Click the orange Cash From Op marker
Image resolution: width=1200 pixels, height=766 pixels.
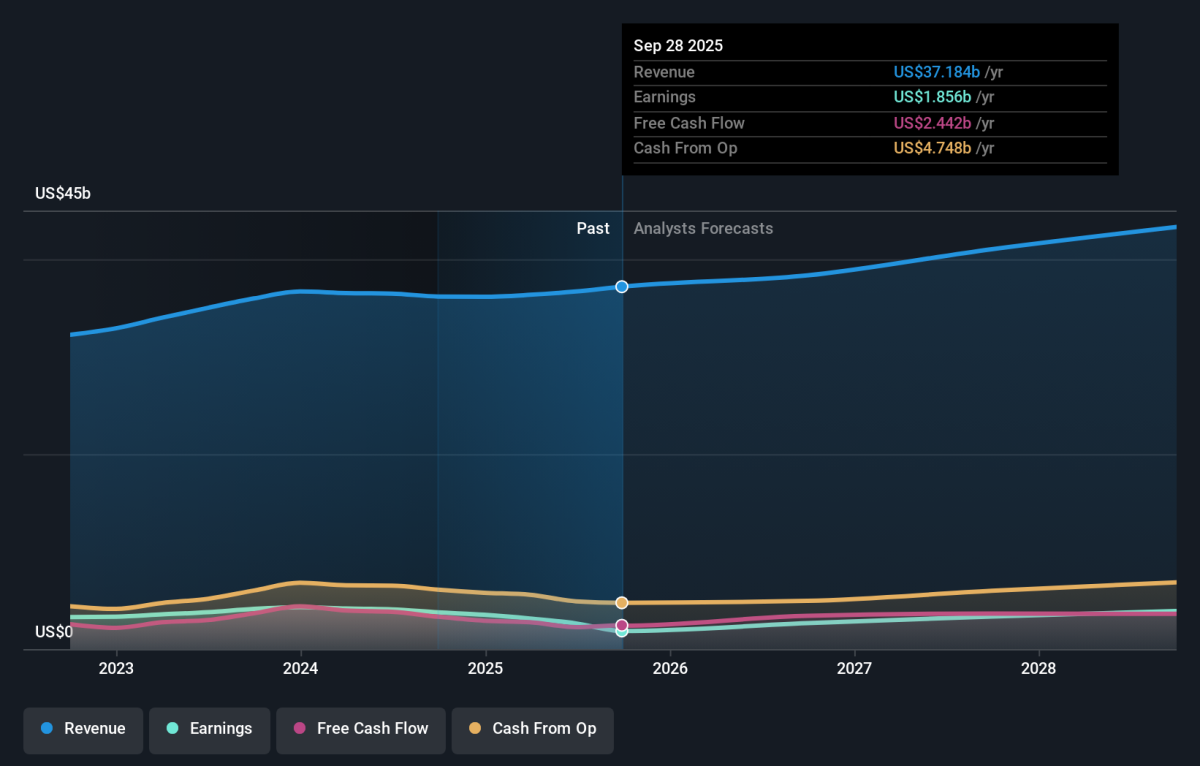(622, 603)
